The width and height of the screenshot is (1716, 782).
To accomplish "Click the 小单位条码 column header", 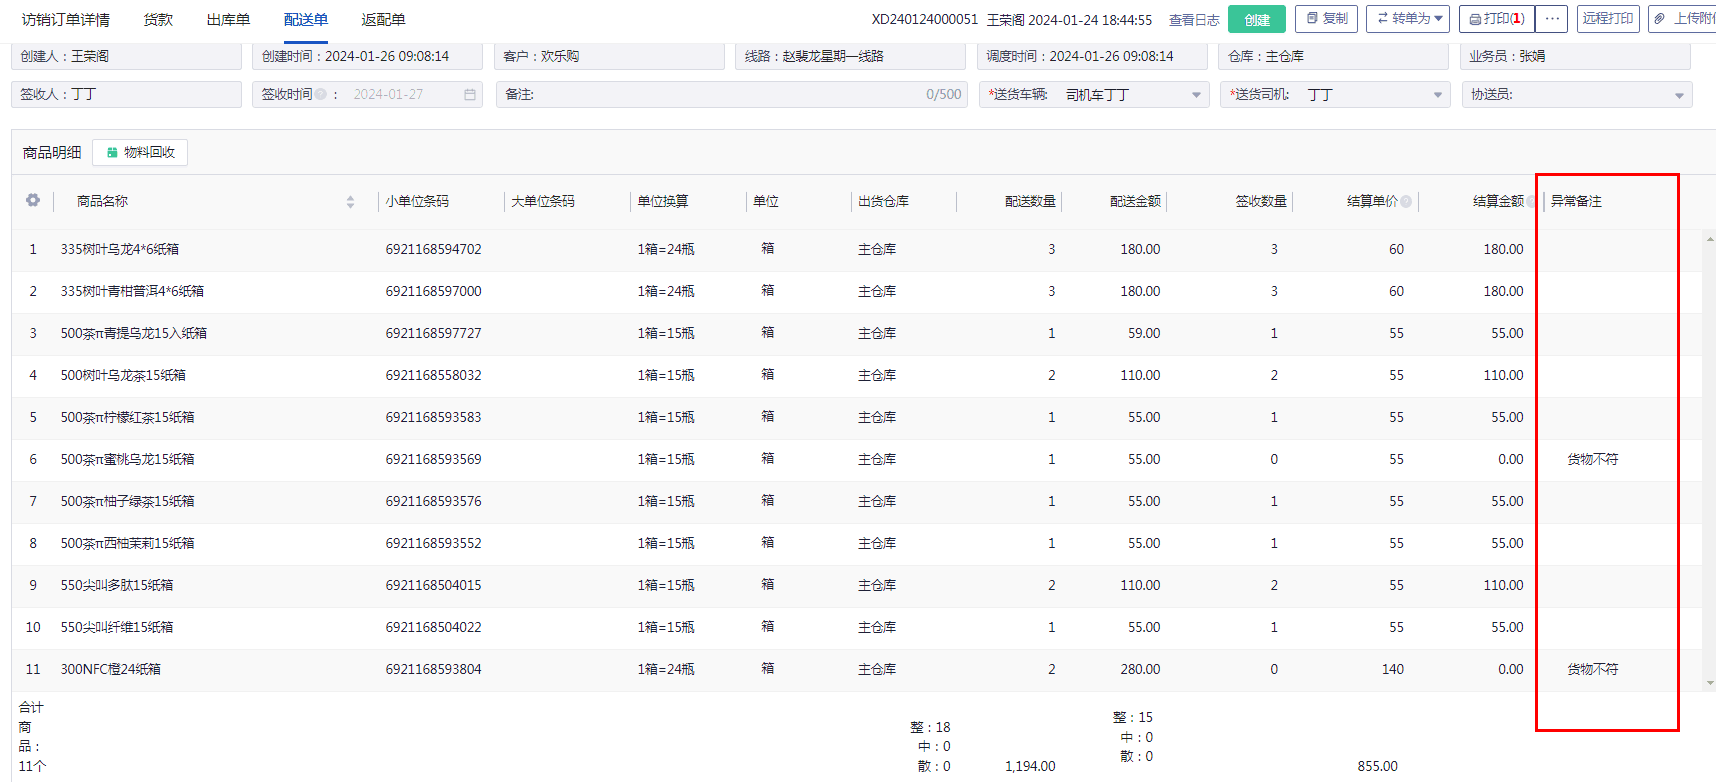I will point(417,201).
